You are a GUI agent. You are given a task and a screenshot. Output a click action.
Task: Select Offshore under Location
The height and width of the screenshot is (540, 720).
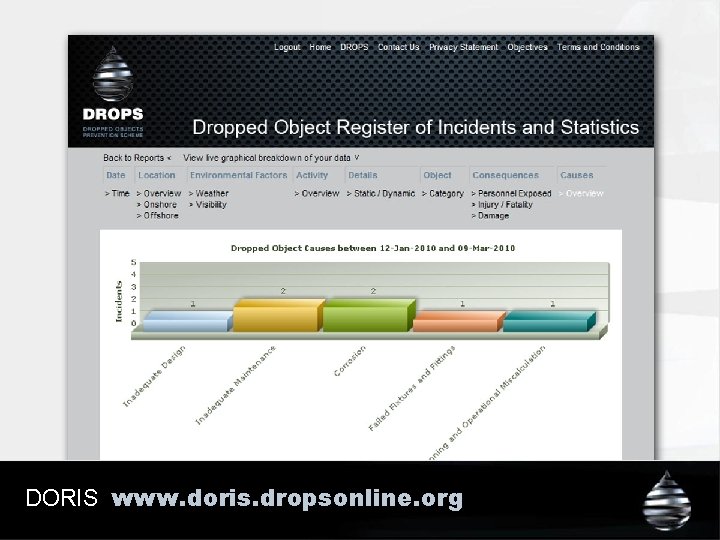(158, 216)
